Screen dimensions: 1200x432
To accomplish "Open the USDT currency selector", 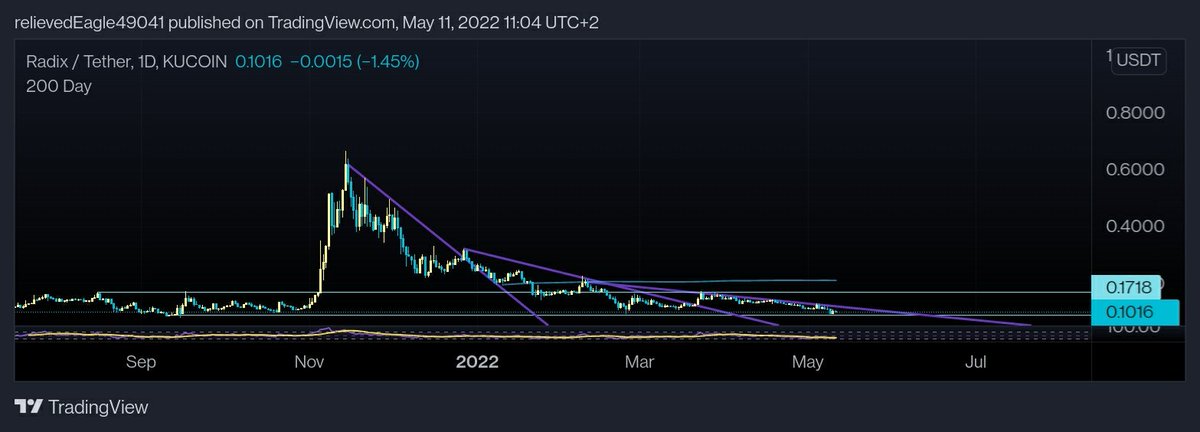I will (x=1139, y=60).
